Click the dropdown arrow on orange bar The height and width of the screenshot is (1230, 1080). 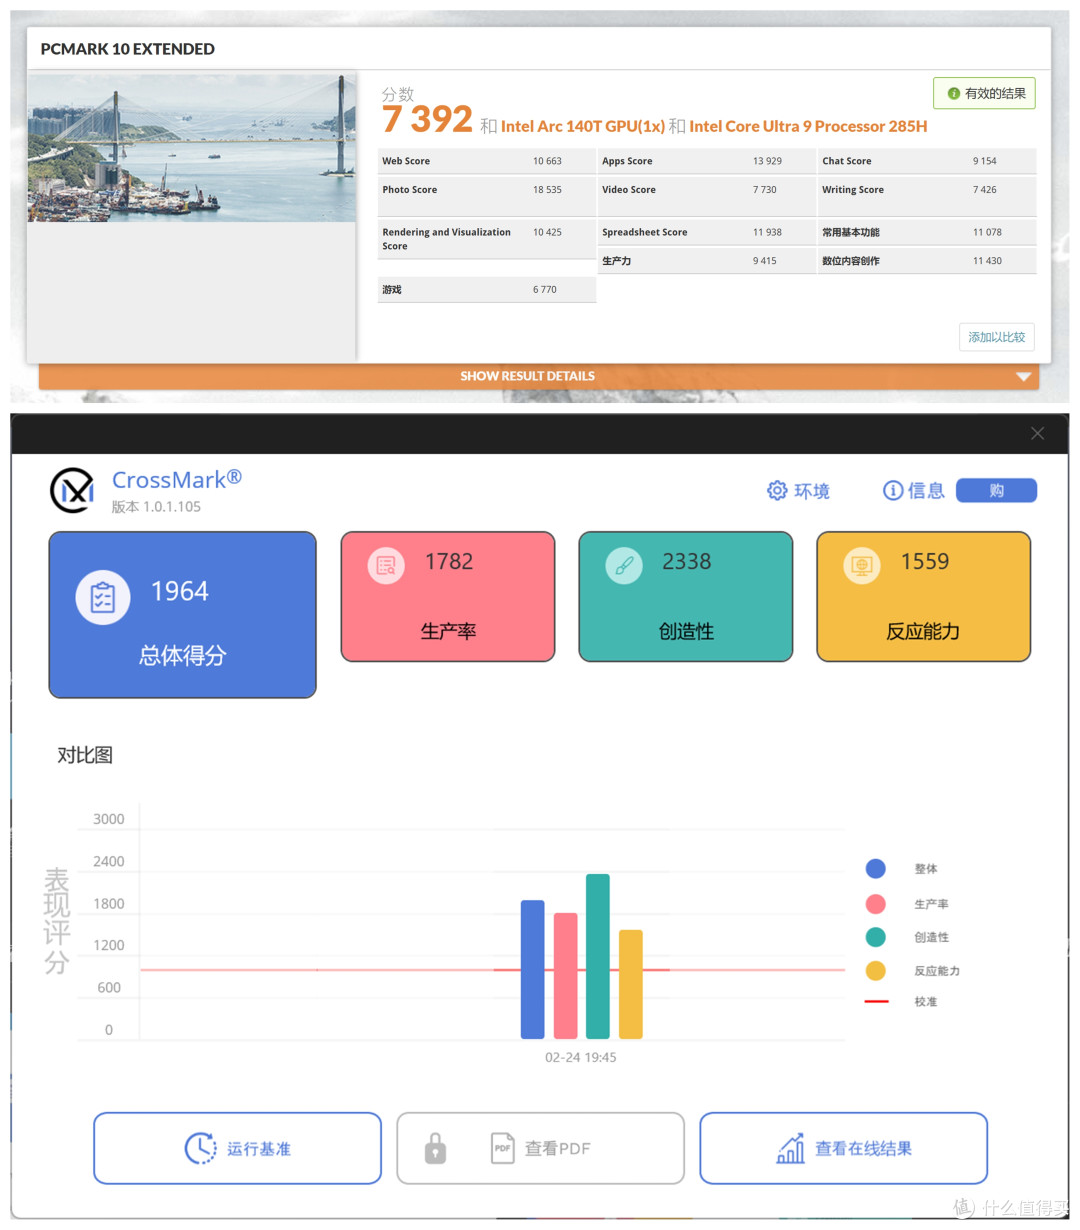coord(1023,377)
